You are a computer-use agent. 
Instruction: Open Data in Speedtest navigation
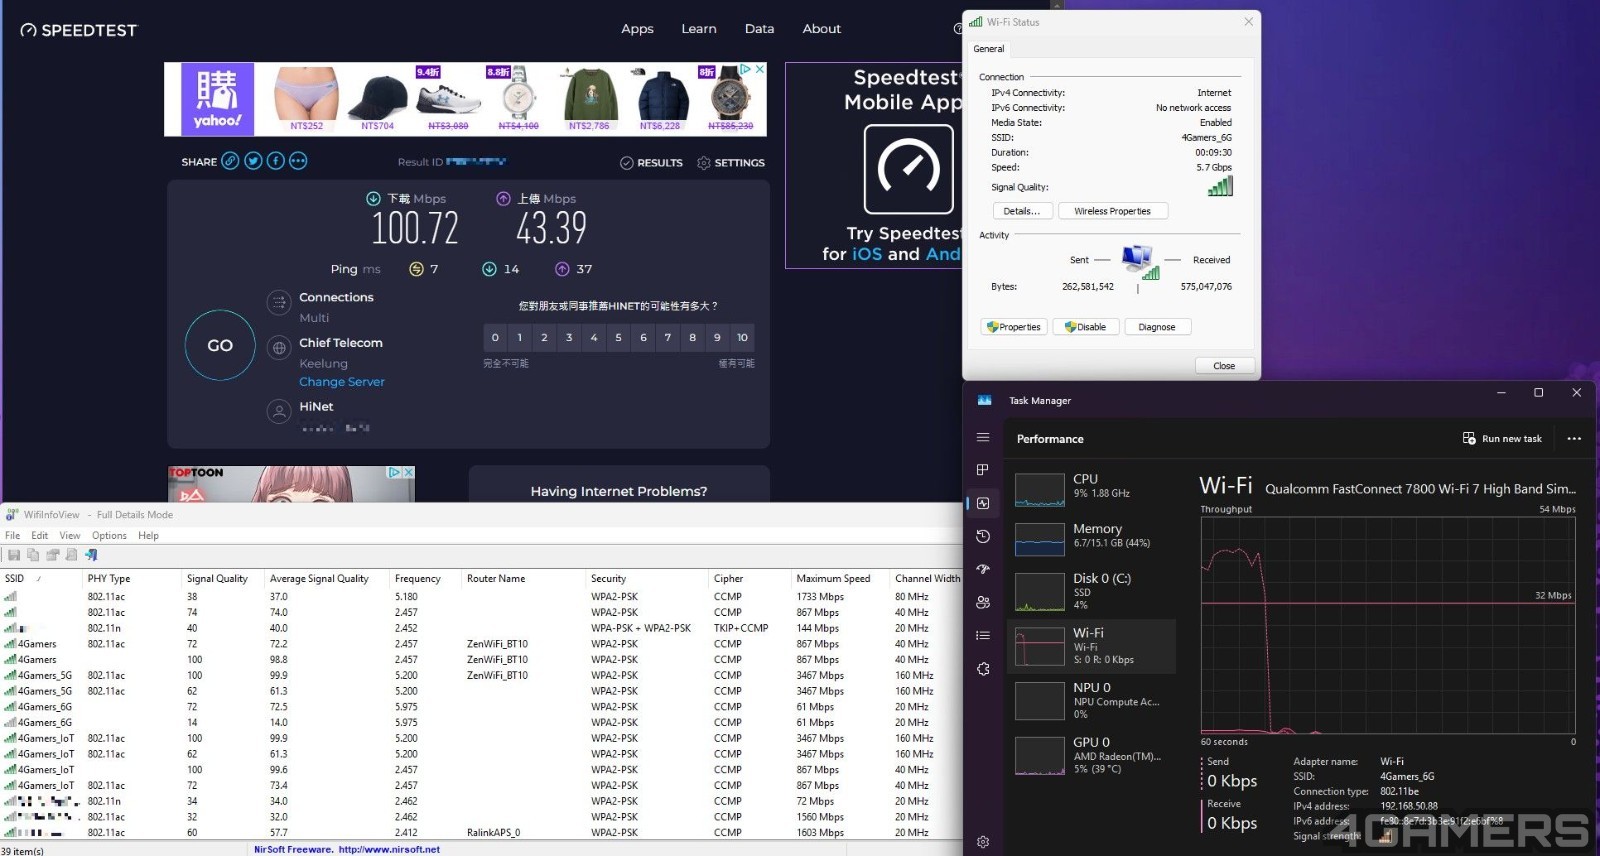coord(759,29)
